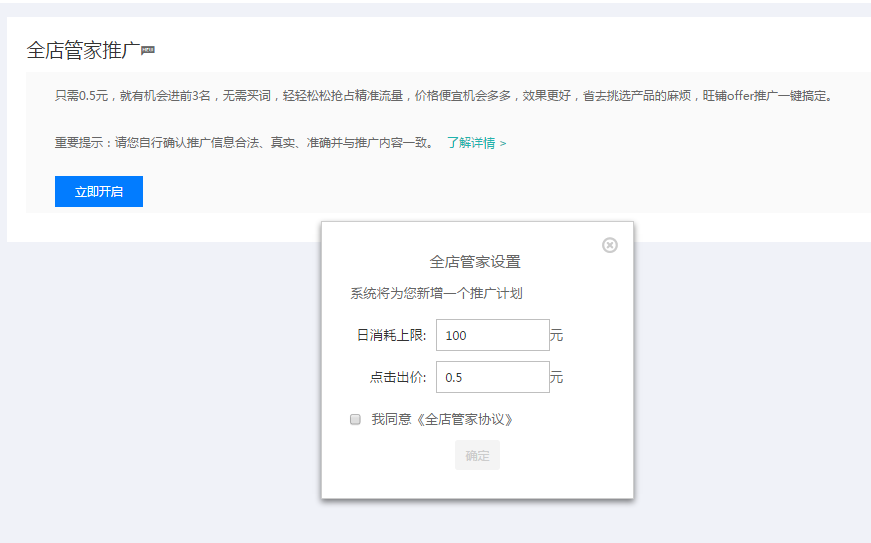The width and height of the screenshot is (871, 543).
Task: Click the 元 unit after 点击出价 field
Action: click(557, 378)
